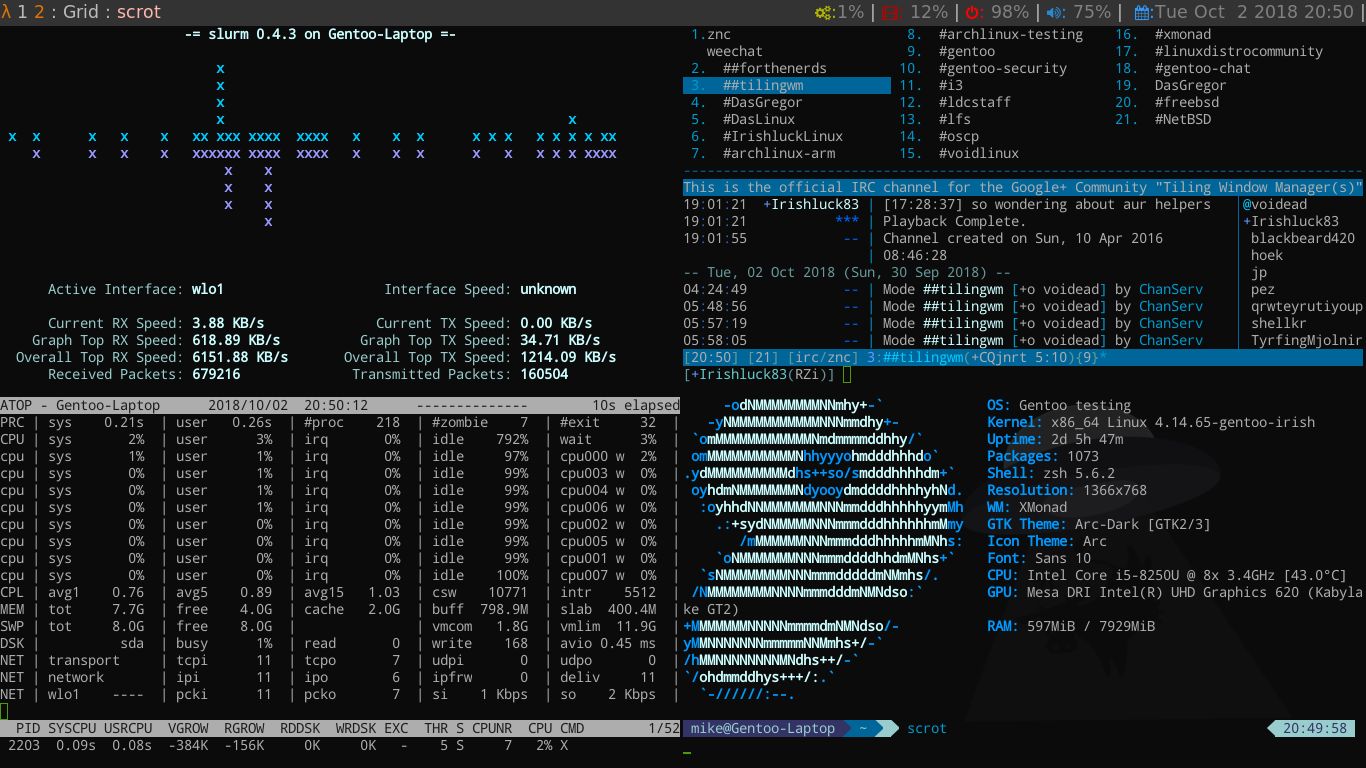Screen dimensions: 1366x768
Task: Open the calendar icon beside the date
Action: [x=1143, y=12]
